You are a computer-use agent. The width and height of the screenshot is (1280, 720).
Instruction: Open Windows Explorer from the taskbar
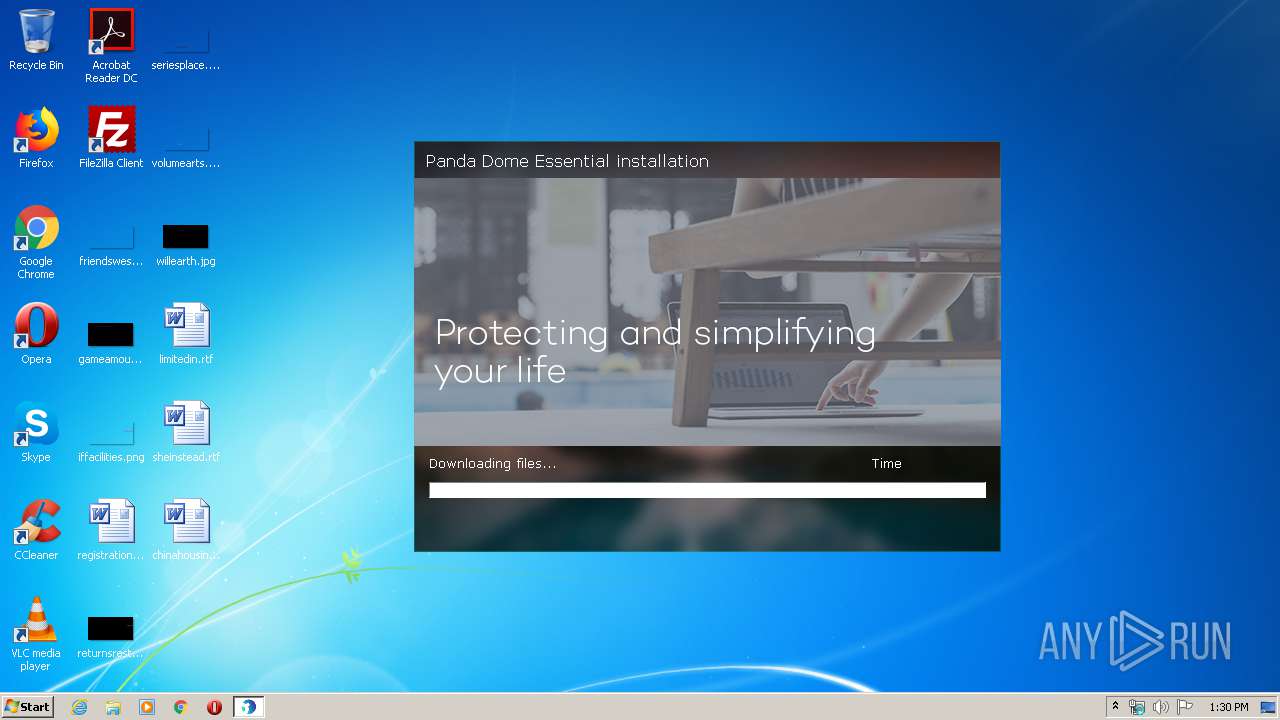[113, 707]
